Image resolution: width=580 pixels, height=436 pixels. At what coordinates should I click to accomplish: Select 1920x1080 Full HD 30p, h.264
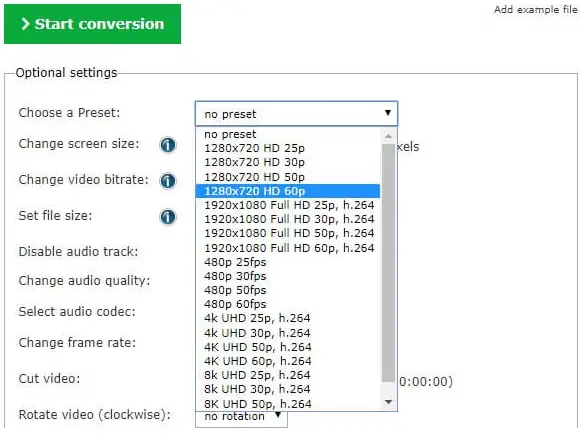(x=288, y=219)
